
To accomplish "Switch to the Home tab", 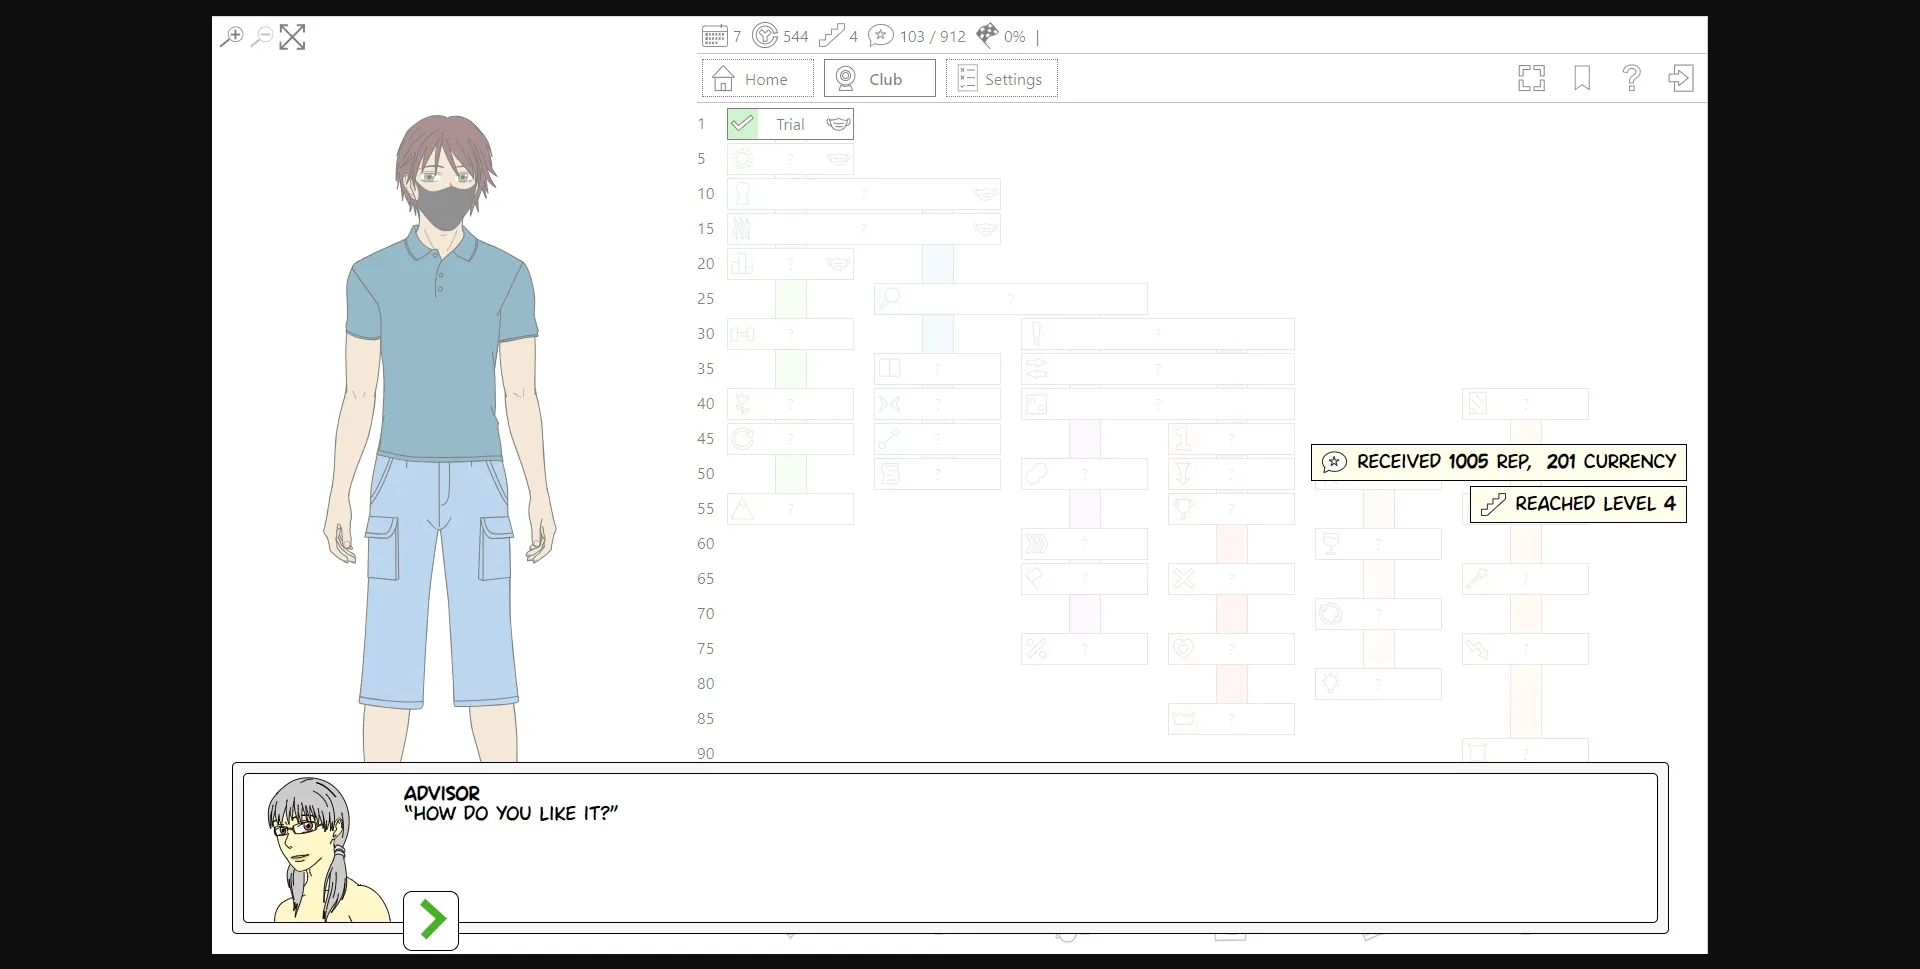I will [757, 79].
